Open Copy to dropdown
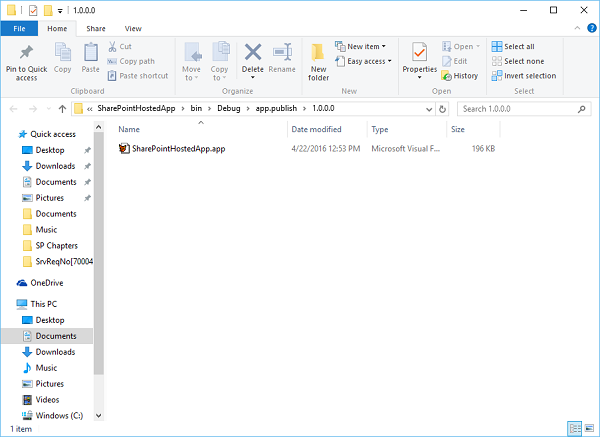 (x=219, y=61)
